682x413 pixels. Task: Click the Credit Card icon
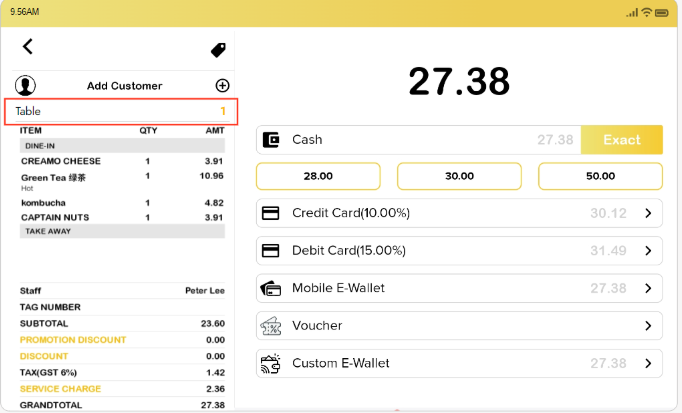(270, 213)
